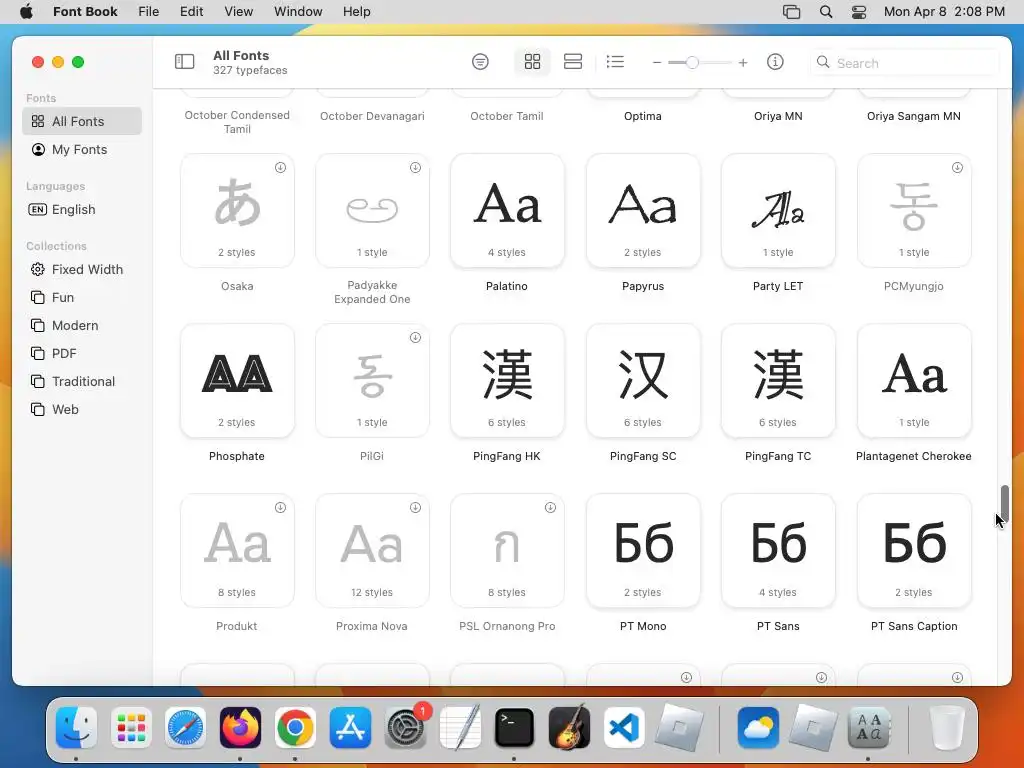The height and width of the screenshot is (768, 1024).
Task: Click the Search field
Action: pyautogui.click(x=904, y=63)
